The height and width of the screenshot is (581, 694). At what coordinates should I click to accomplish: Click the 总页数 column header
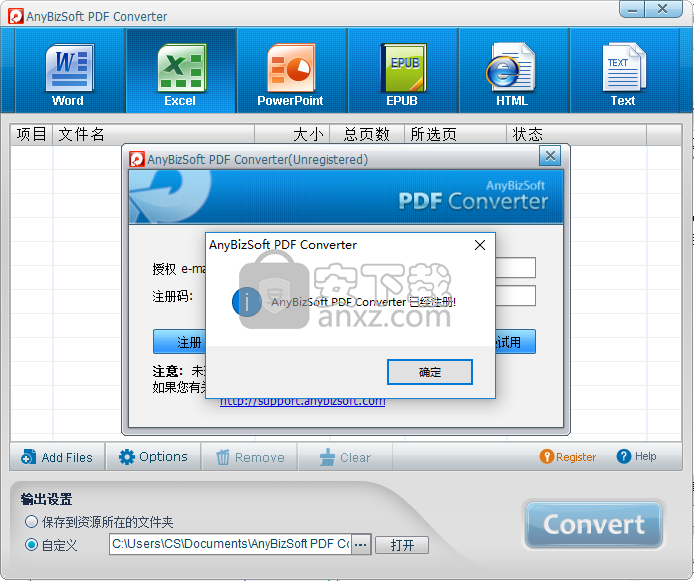pyautogui.click(x=367, y=134)
